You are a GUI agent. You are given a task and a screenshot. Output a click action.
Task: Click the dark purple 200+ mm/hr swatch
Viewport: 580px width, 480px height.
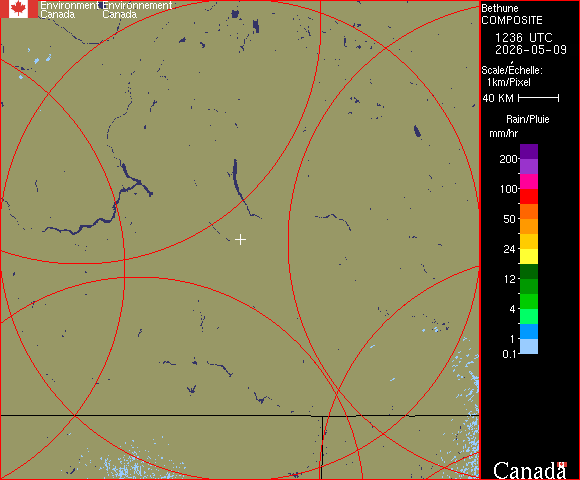tap(529, 152)
